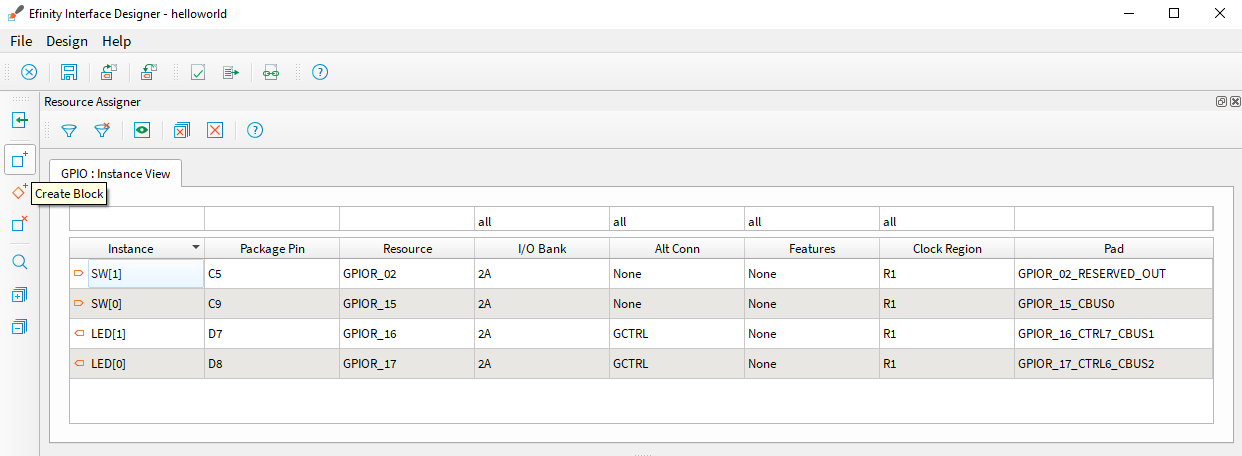The image size is (1242, 456).
Task: Click the Package Pin column header
Action: (x=272, y=248)
